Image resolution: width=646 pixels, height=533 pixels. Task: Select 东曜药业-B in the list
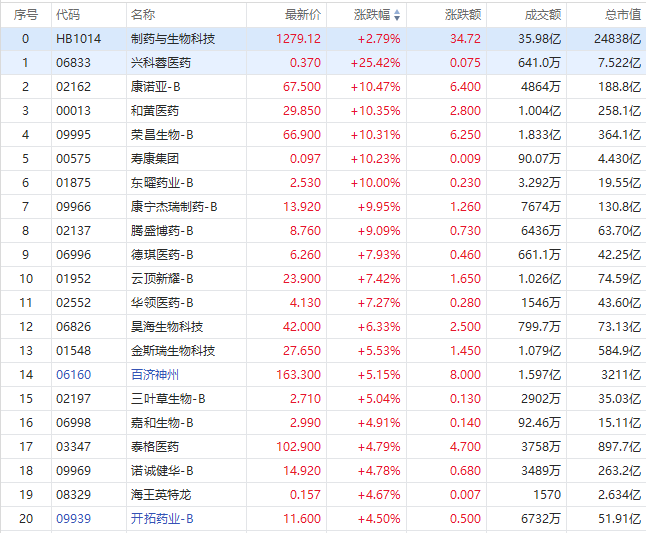(x=162, y=183)
